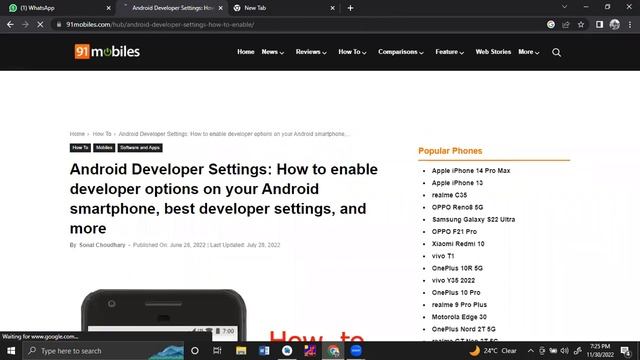Open OPPO Reno8 5G link

tap(458, 207)
